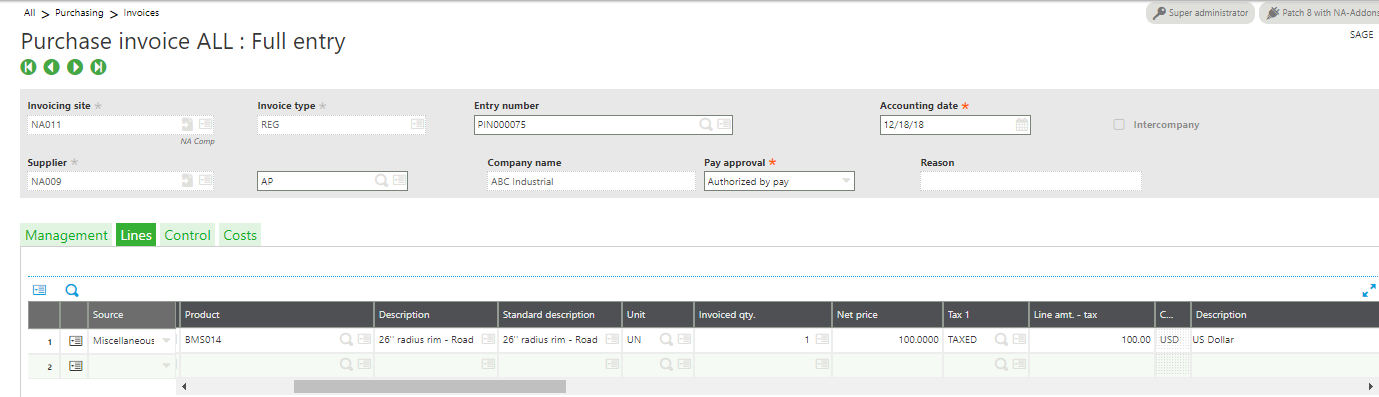Click the All breadcrumb link
The width and height of the screenshot is (1379, 397).
30,13
